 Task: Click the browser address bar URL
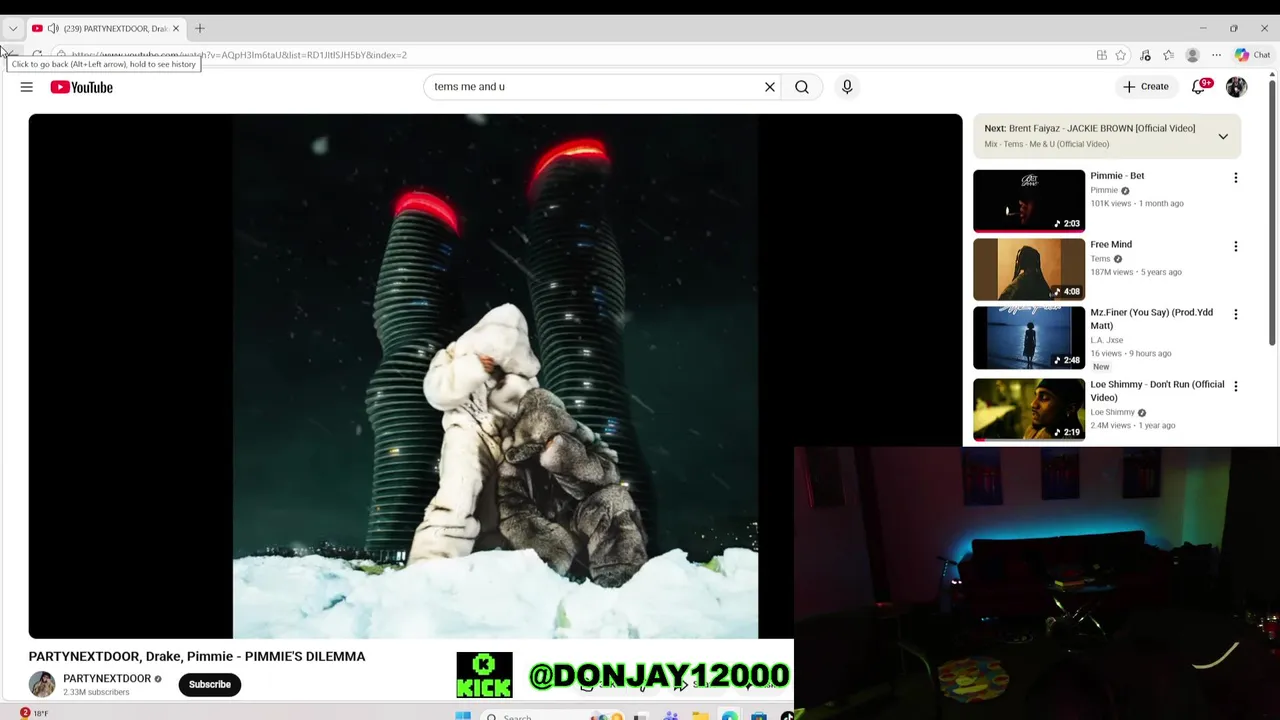(239, 55)
